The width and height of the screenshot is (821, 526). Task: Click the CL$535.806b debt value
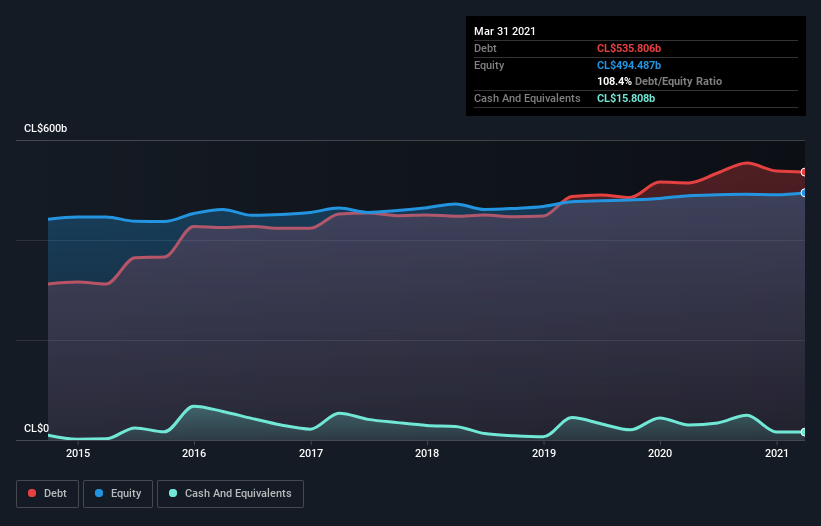click(x=629, y=48)
